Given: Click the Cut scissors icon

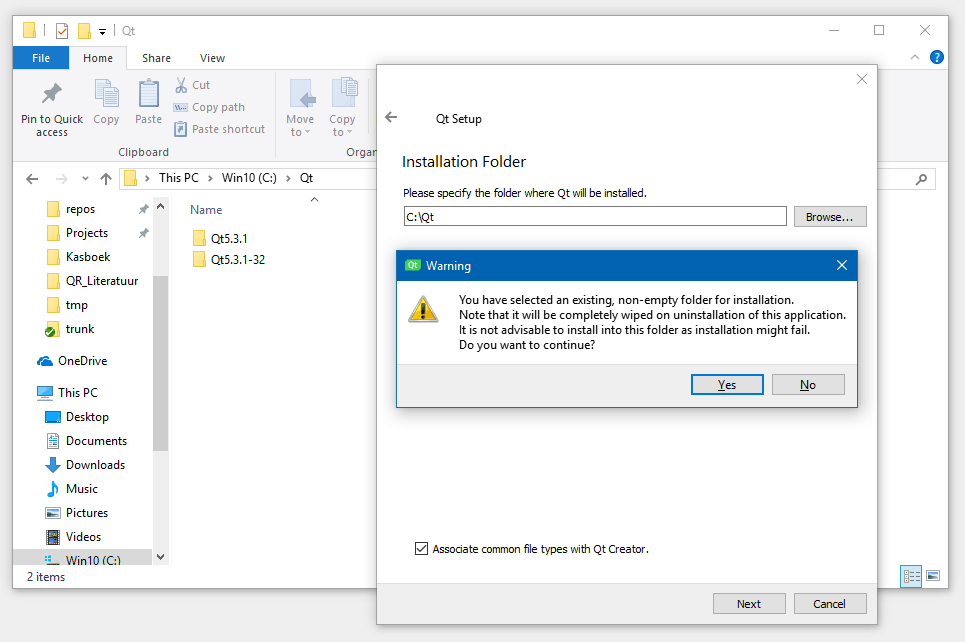Looking at the screenshot, I should (x=181, y=85).
